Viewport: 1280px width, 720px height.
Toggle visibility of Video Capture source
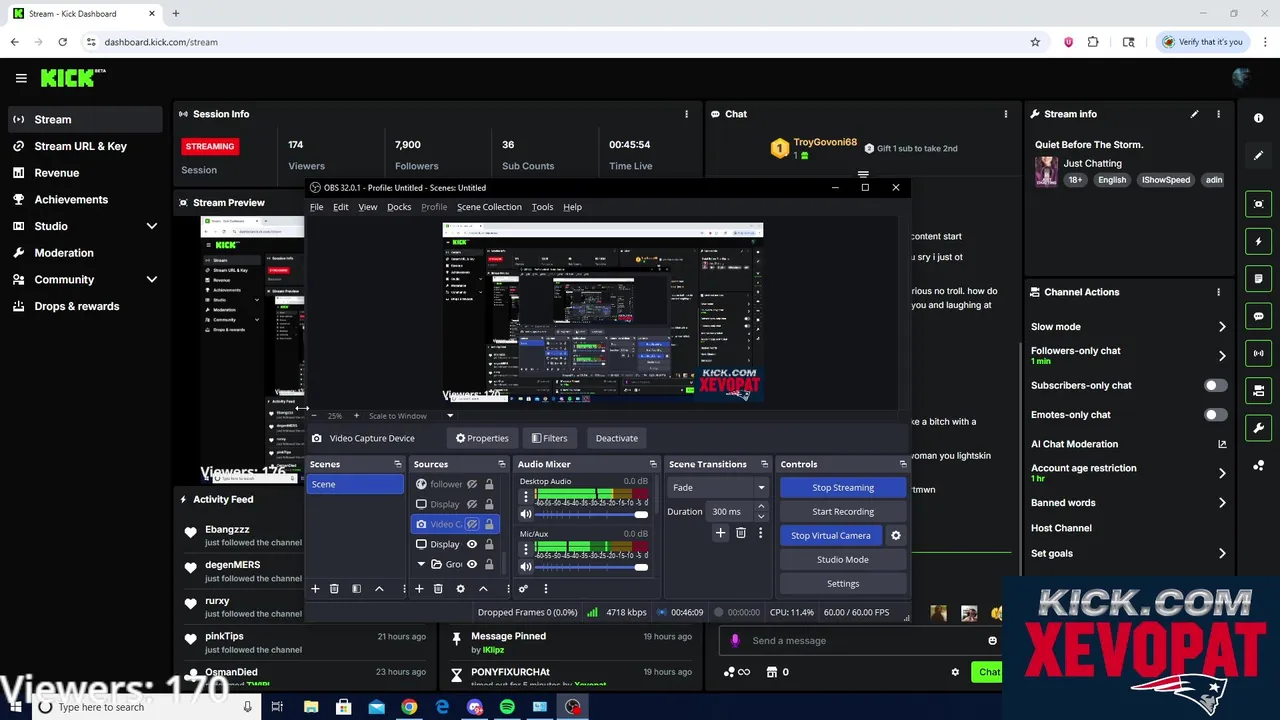coord(472,524)
